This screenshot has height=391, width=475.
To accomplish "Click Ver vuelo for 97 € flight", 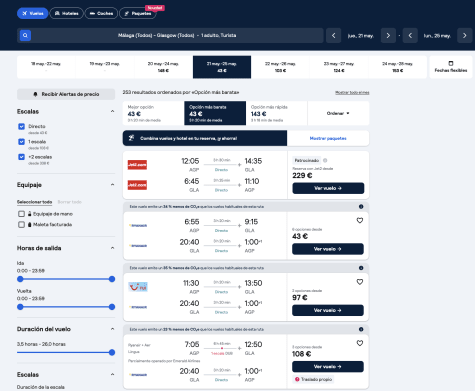I will point(328,310).
